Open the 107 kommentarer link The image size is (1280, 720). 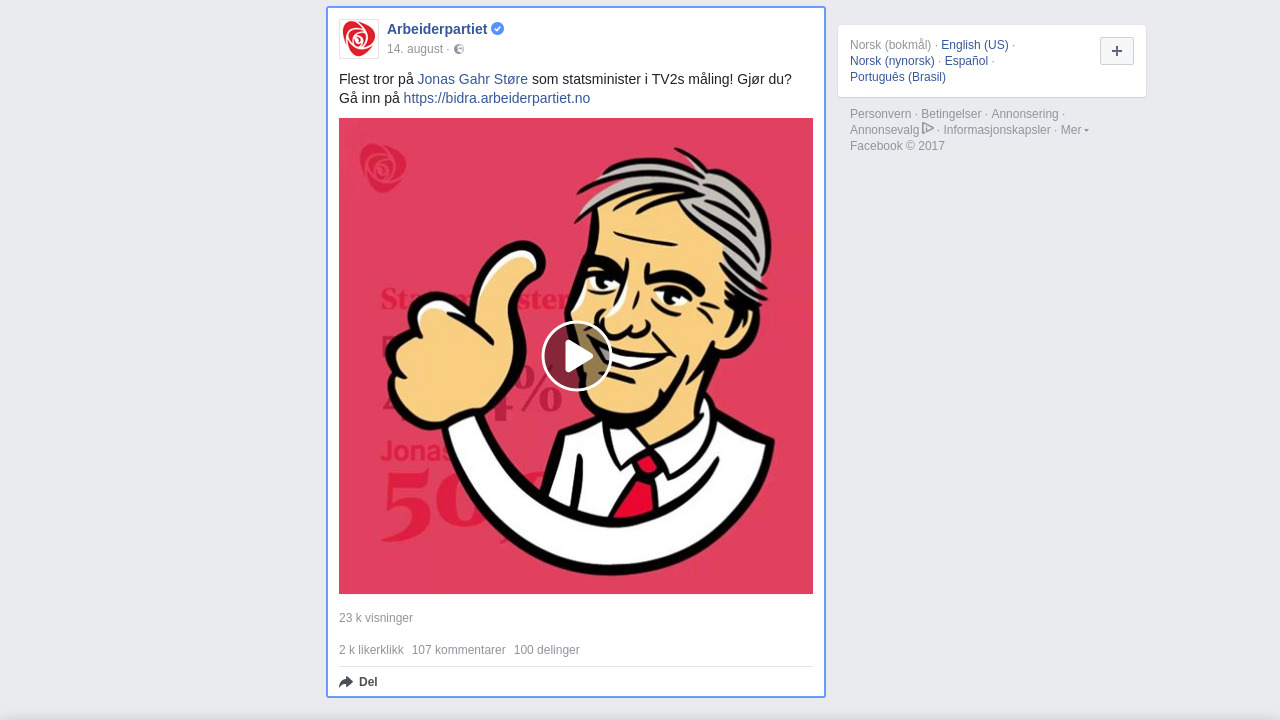click(458, 650)
